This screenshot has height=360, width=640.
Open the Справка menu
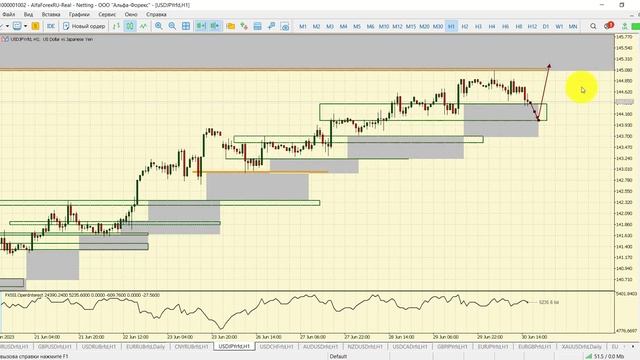pos(156,14)
